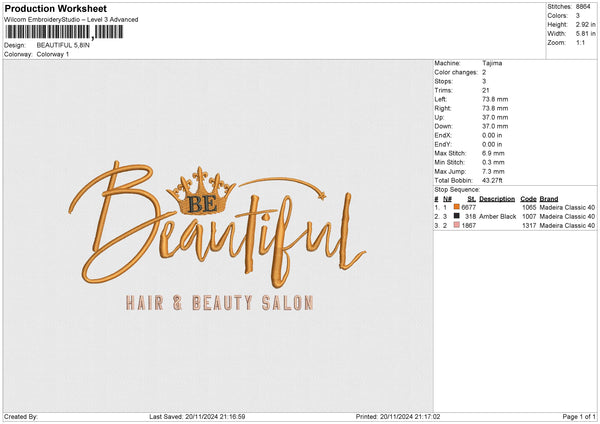Click the Stitches value 8864
The width and height of the screenshot is (600, 424).
pos(583,7)
